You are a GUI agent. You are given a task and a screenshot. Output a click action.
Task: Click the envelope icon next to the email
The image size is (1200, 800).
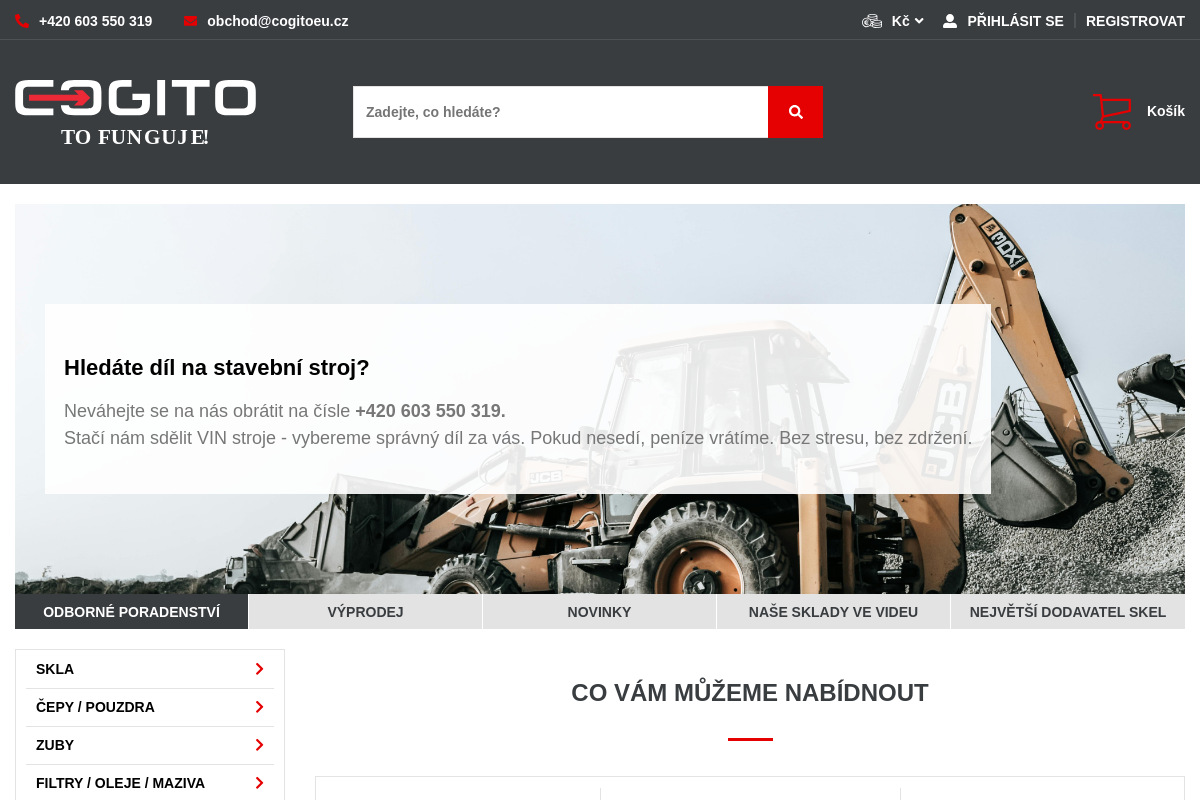189,20
